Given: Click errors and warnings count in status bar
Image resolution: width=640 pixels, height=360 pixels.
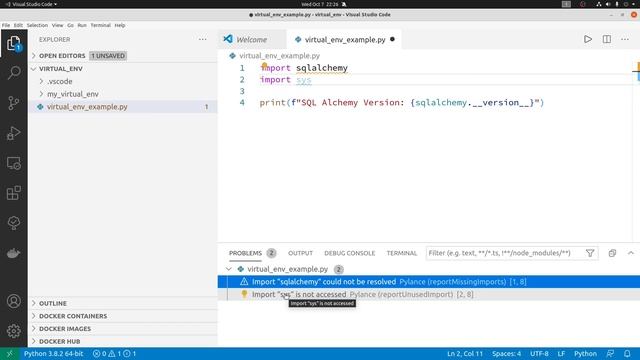Looking at the screenshot, I should click(114, 354).
